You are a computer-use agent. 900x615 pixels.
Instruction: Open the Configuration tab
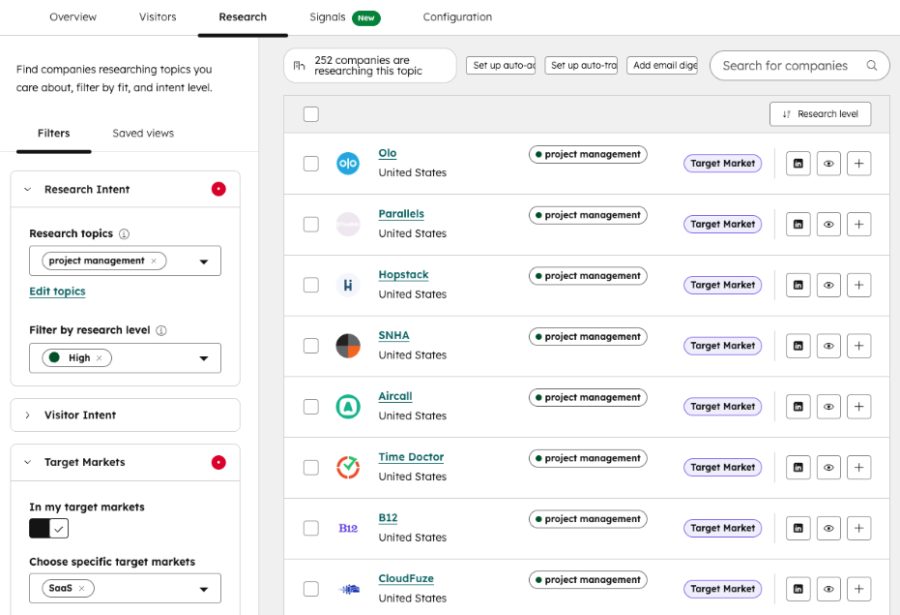pos(457,17)
